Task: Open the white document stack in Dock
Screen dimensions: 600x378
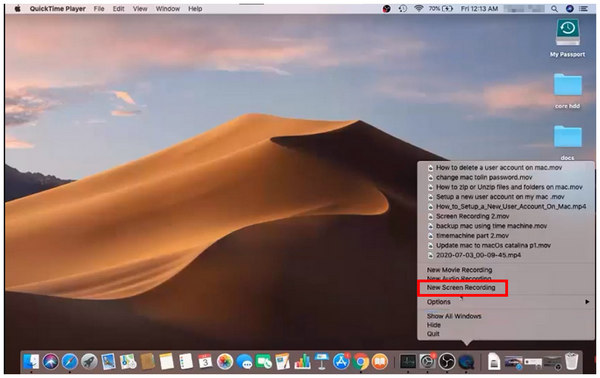Action: point(494,362)
